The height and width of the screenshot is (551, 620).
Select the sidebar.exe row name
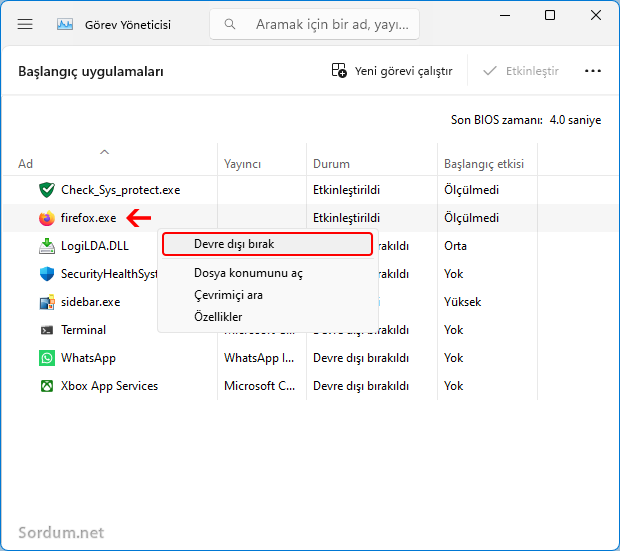[x=91, y=302]
